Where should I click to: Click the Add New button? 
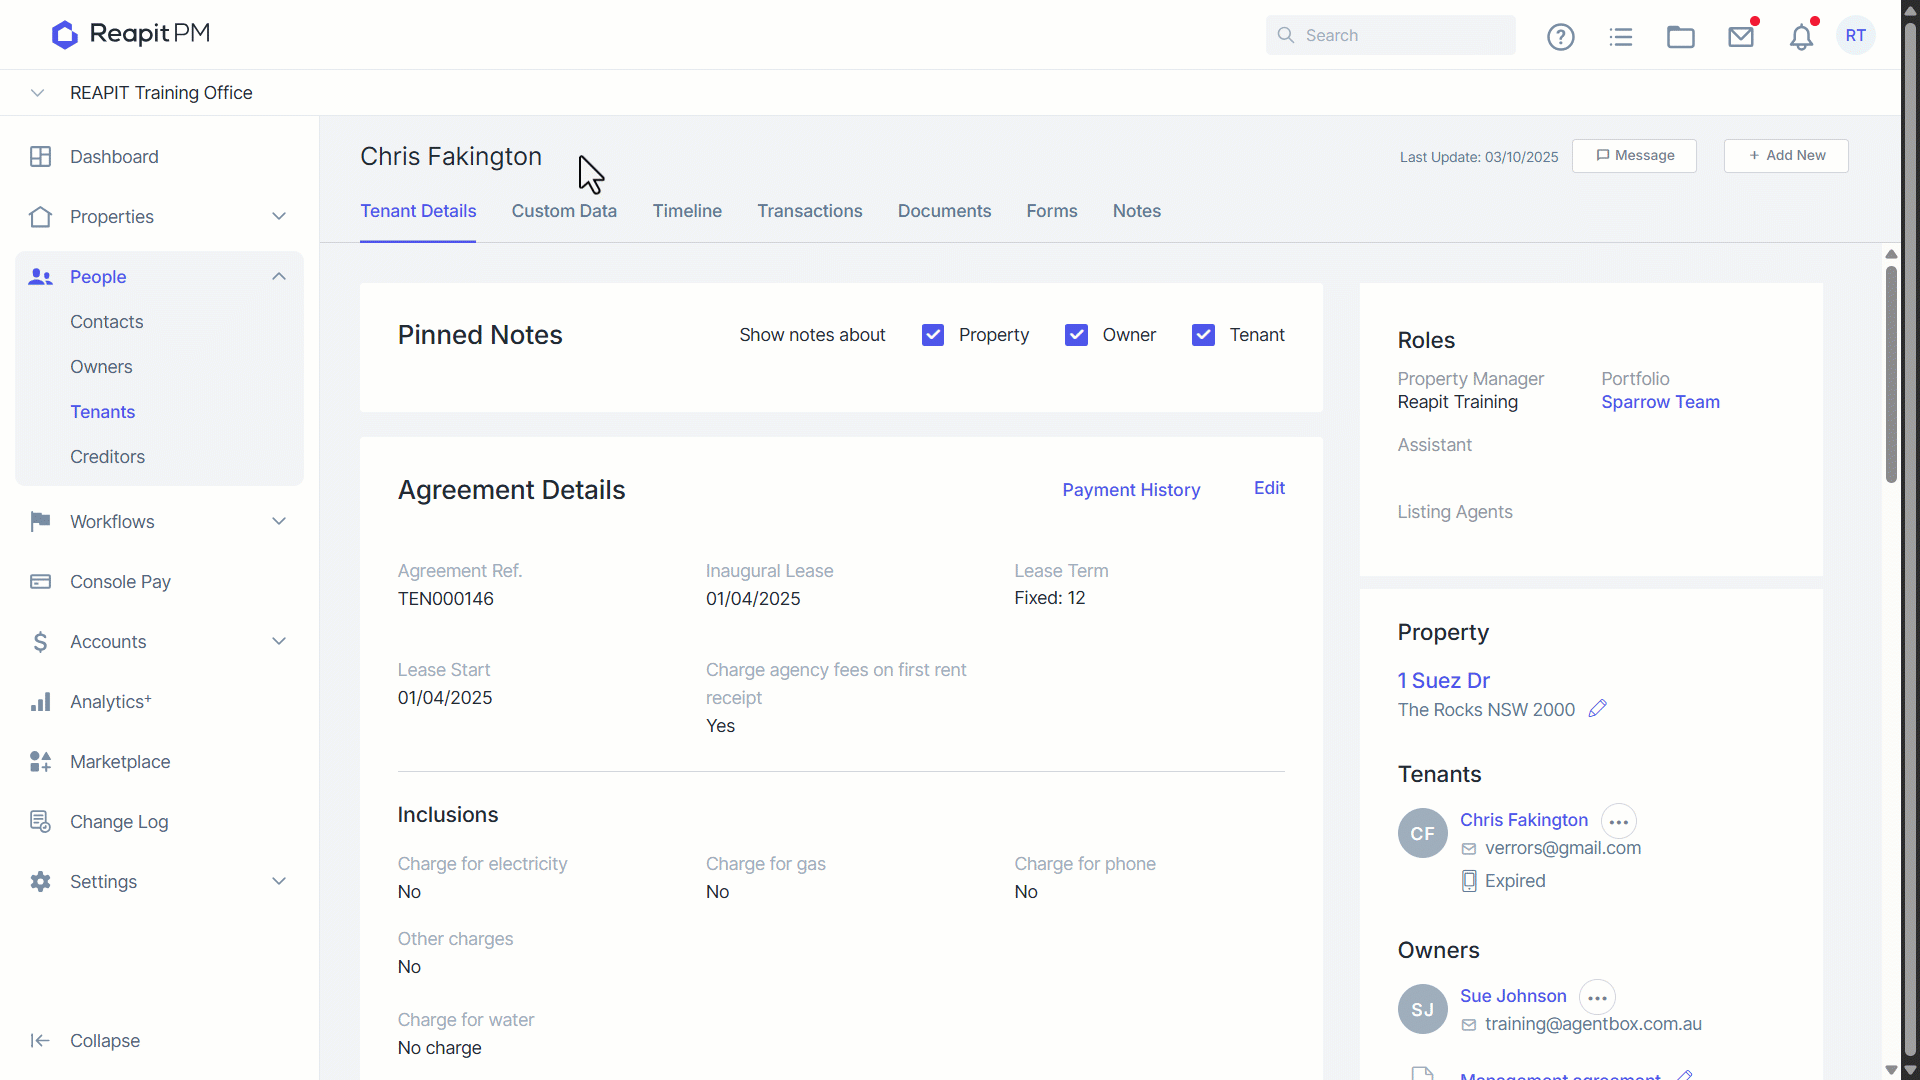coord(1786,156)
